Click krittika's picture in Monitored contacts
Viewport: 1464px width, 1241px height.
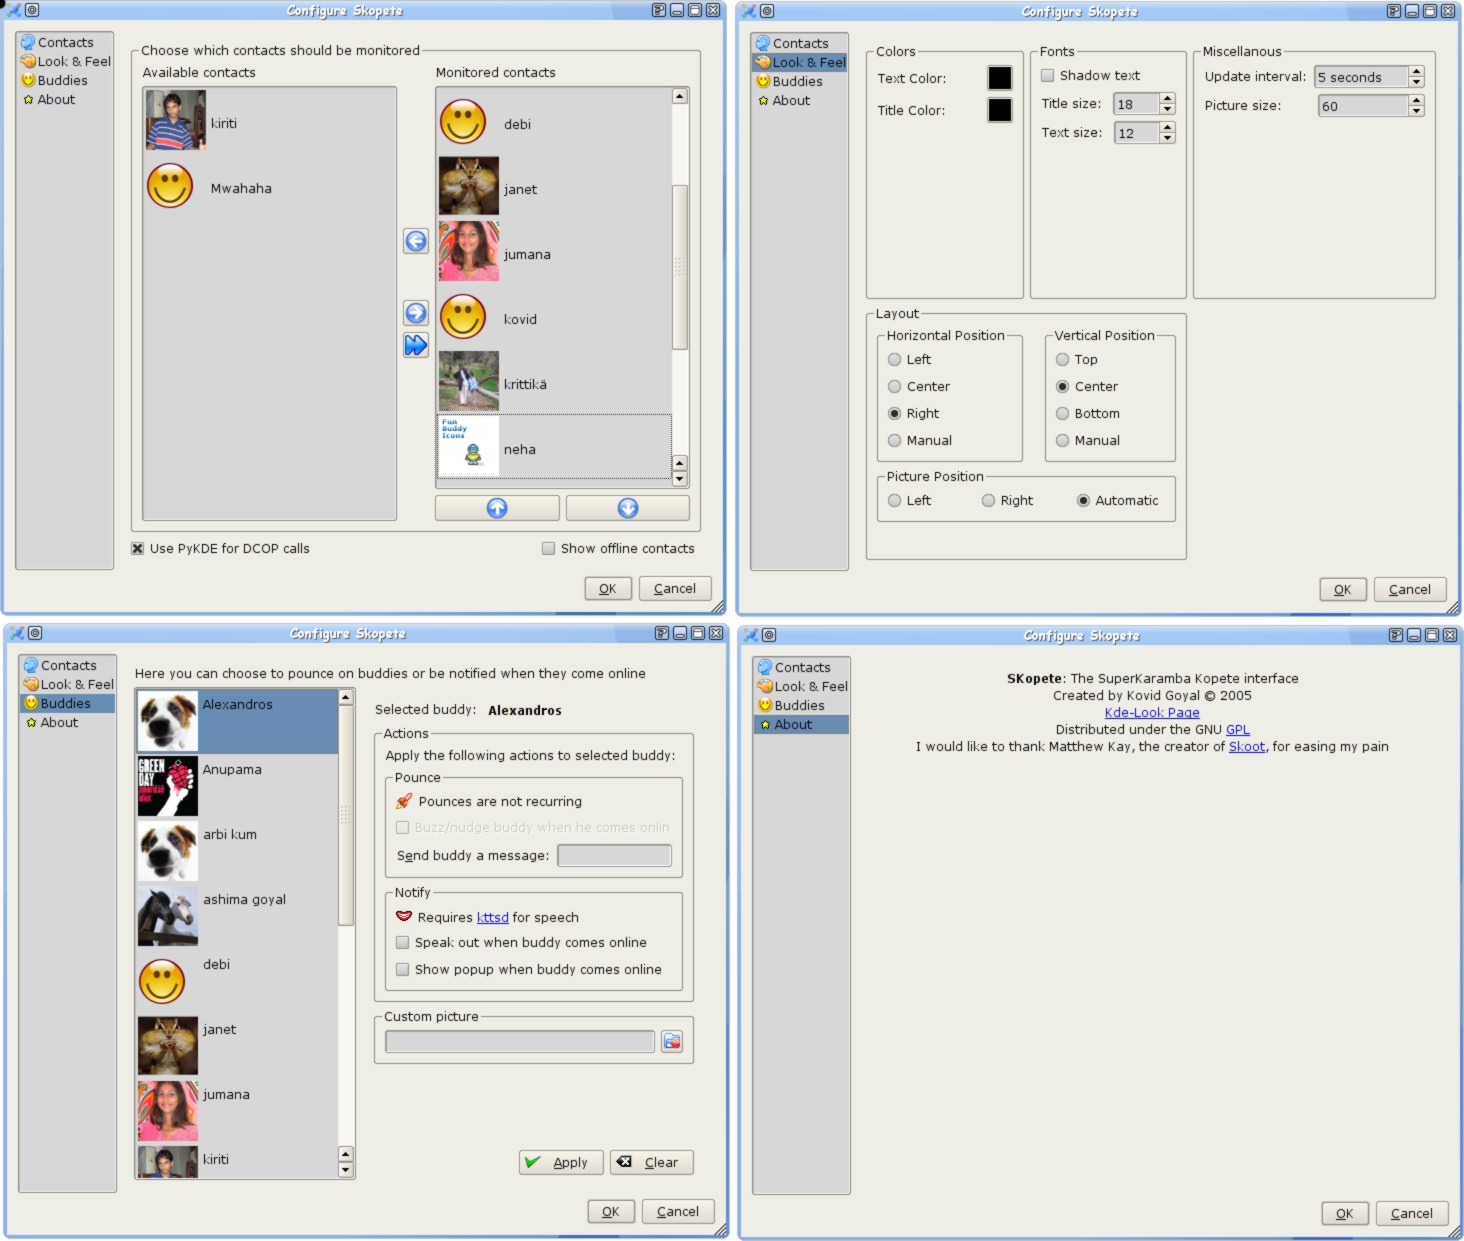click(469, 381)
